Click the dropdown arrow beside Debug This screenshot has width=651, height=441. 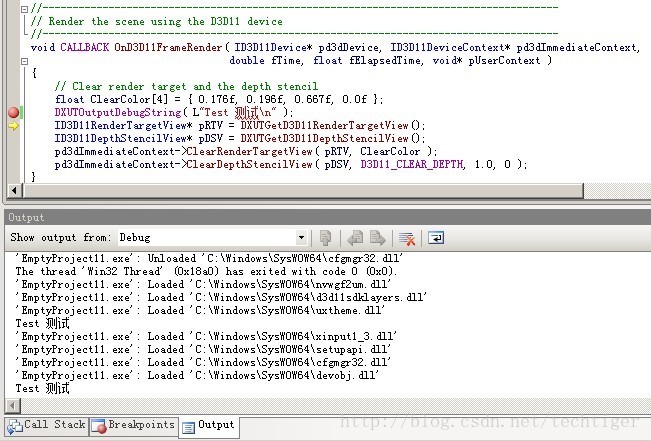click(301, 238)
